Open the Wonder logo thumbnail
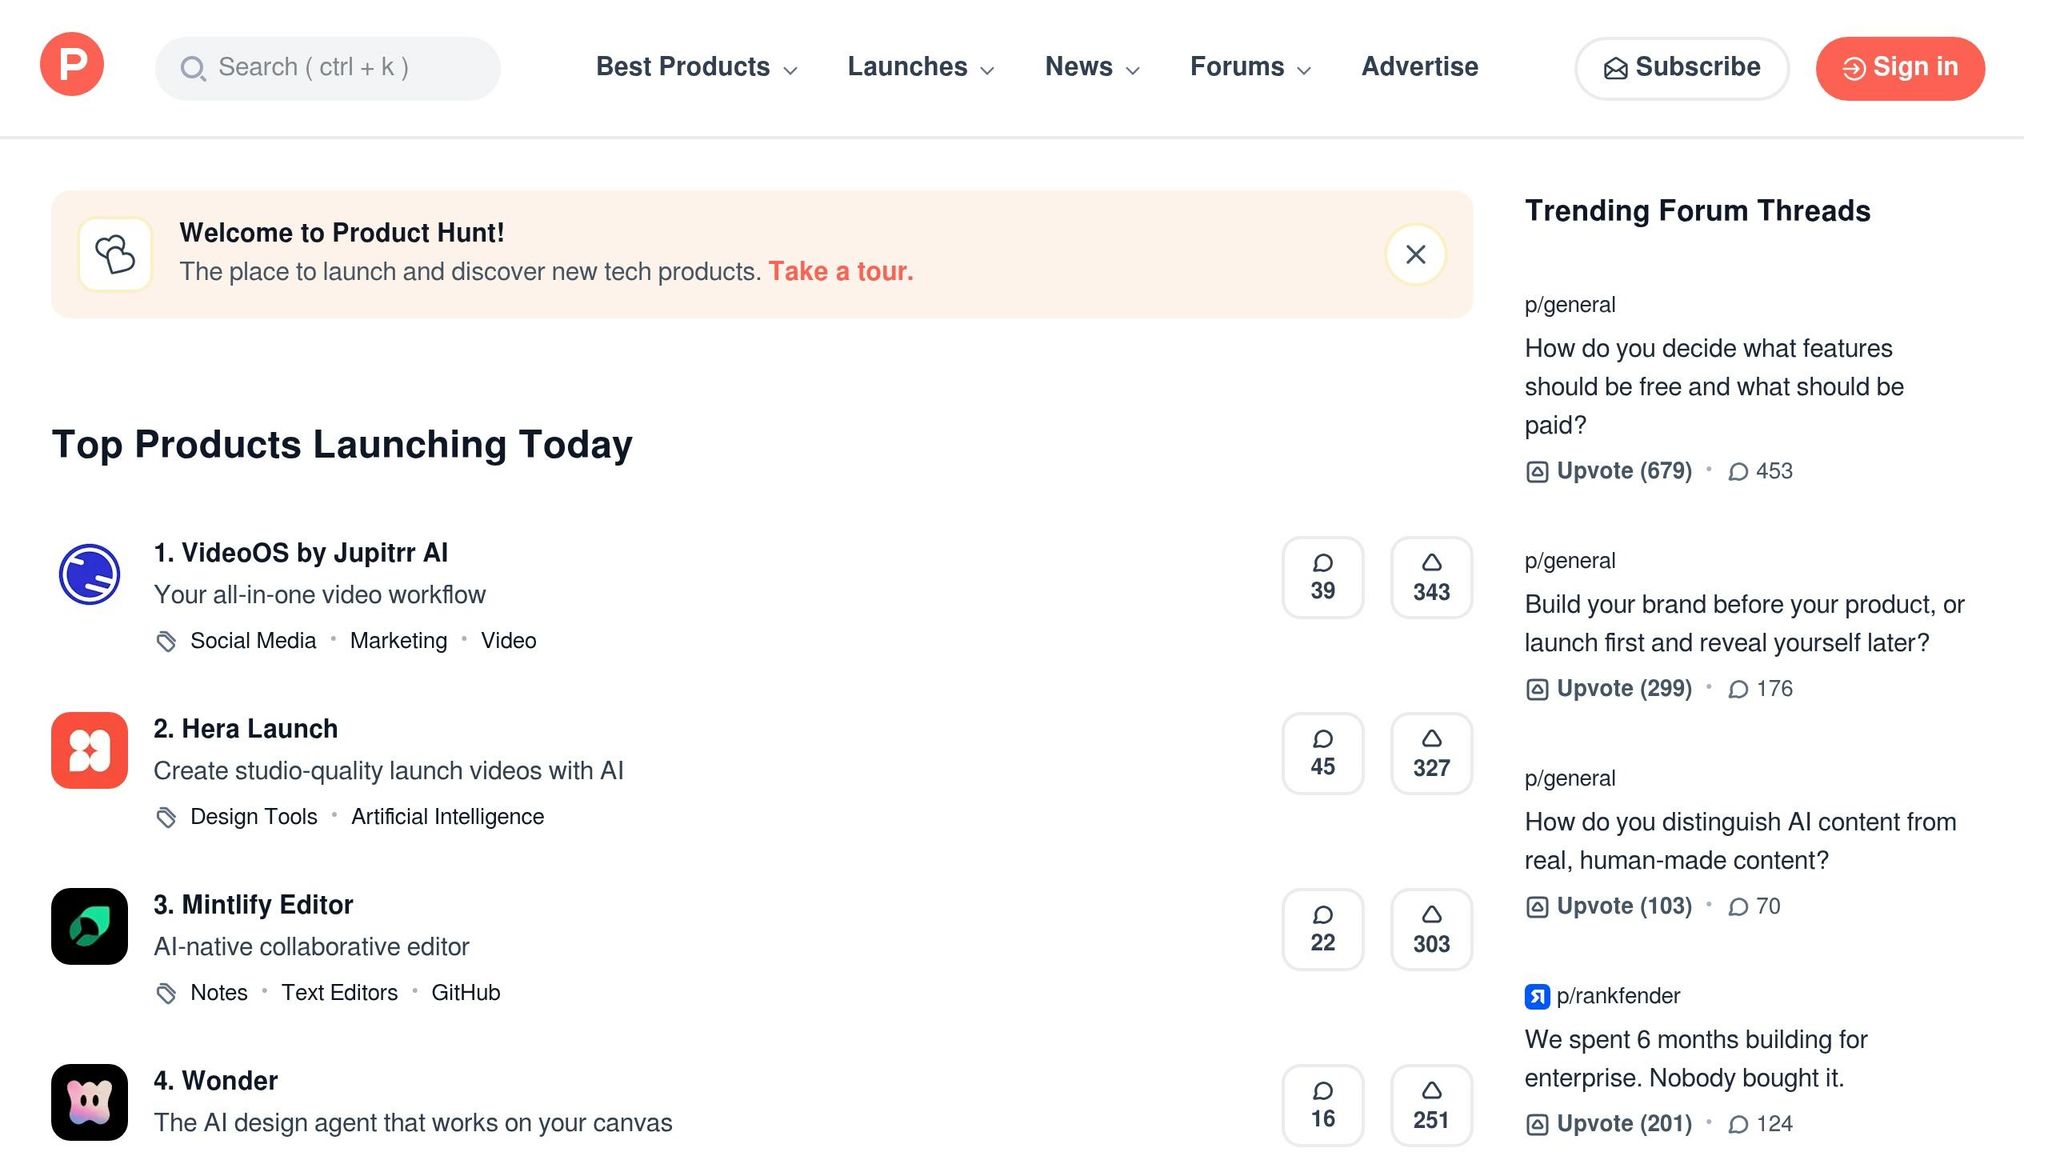2048x1152 pixels. click(x=89, y=1102)
